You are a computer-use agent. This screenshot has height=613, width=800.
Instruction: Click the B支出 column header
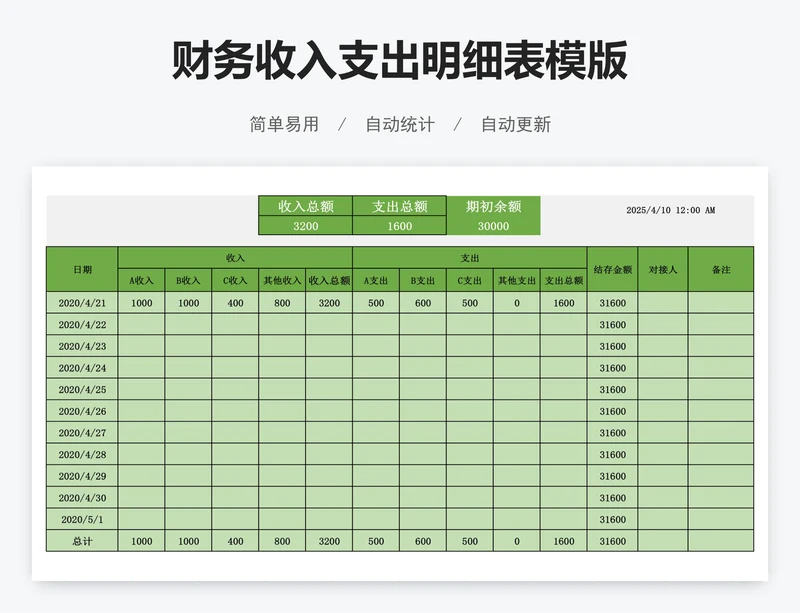coord(423,280)
